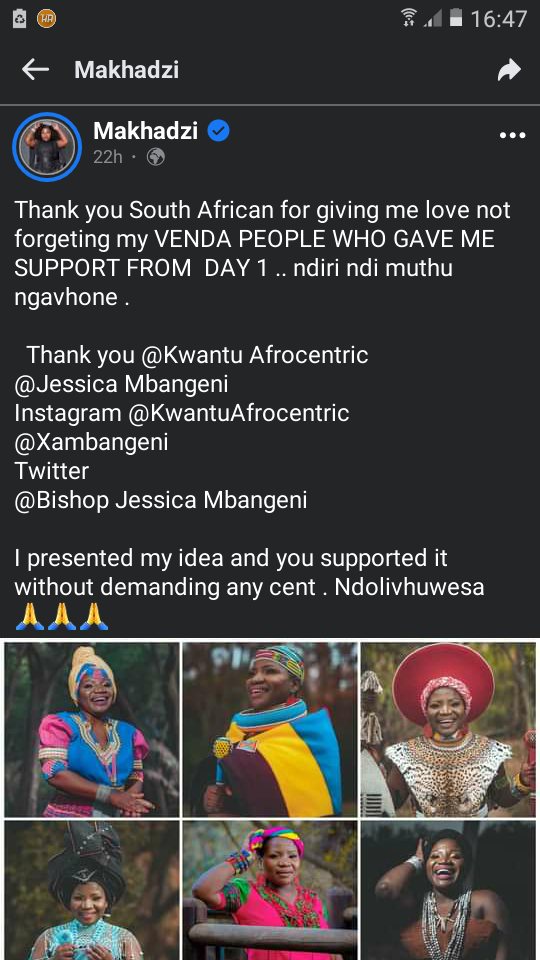Tap the orange notification icon in the status bar
The height and width of the screenshot is (960, 540).
[x=47, y=19]
